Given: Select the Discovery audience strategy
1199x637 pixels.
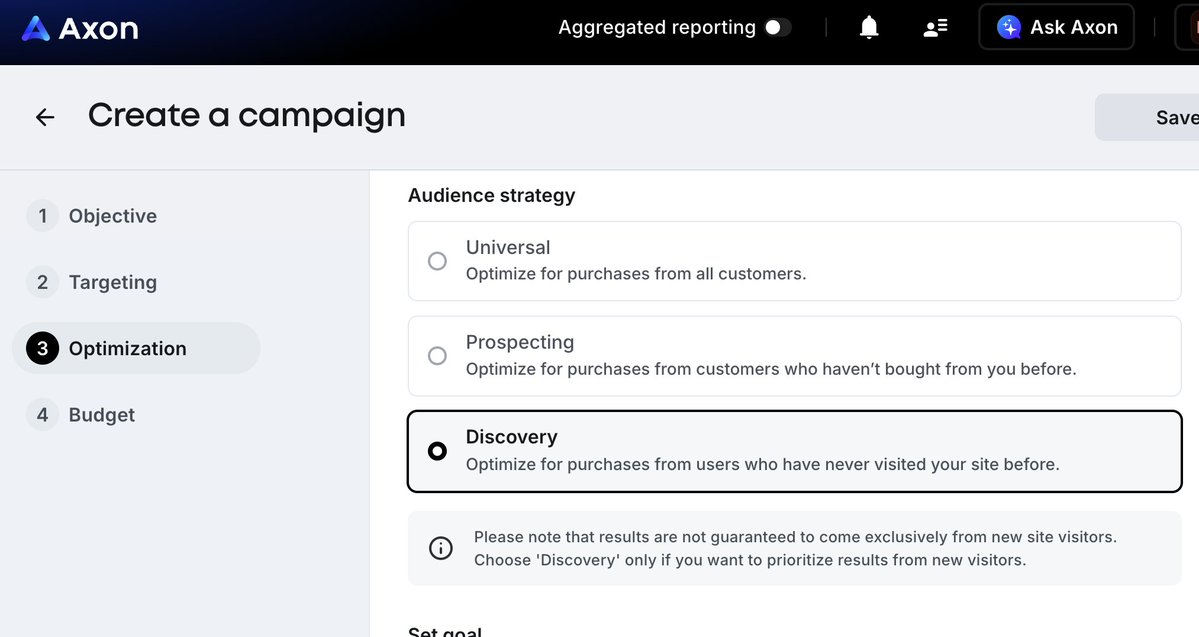Looking at the screenshot, I should (x=794, y=451).
